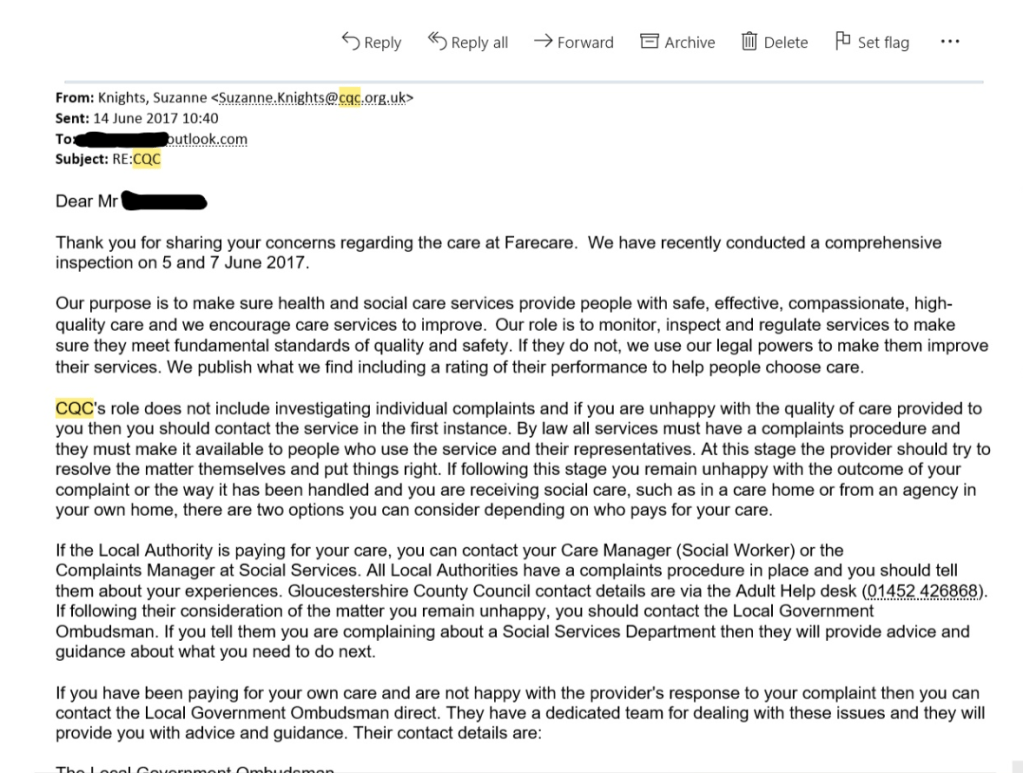Click the Subject label in the header
The height and width of the screenshot is (773, 1023).
pyautogui.click(x=81, y=159)
